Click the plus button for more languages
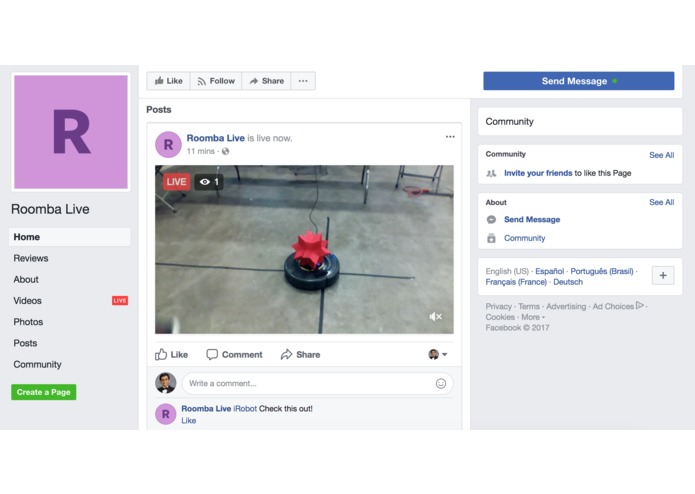Viewport: 695px width, 494px height. click(x=663, y=275)
